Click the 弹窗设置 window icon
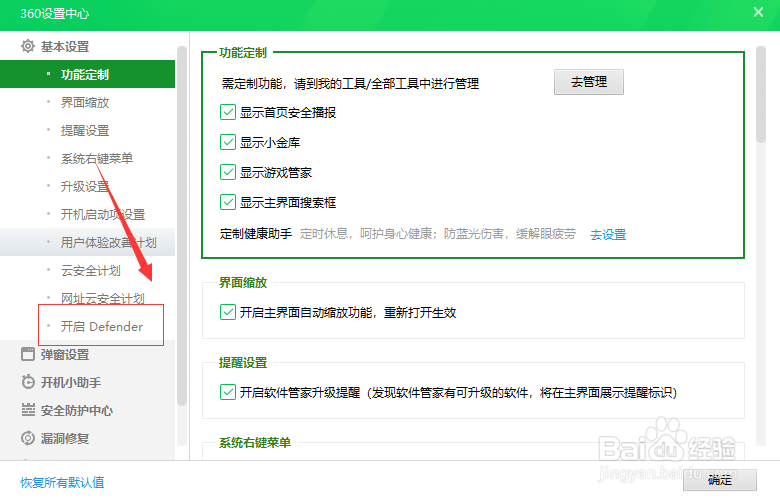The width and height of the screenshot is (780, 500). pyautogui.click(x=28, y=354)
